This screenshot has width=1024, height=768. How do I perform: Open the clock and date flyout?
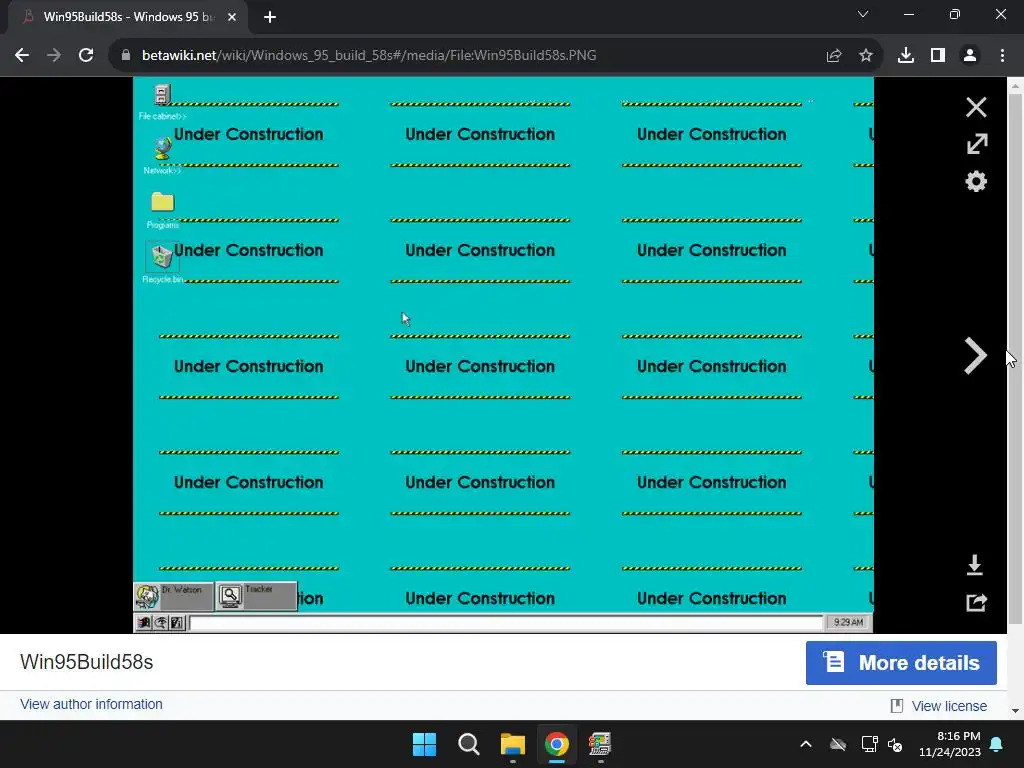(950, 744)
